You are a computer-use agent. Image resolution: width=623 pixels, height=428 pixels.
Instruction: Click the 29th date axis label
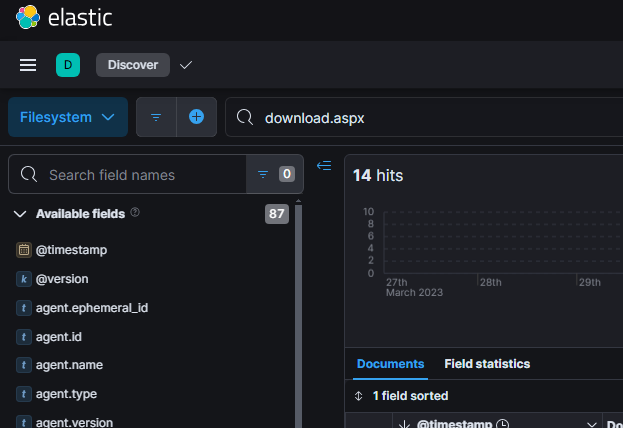click(590, 283)
